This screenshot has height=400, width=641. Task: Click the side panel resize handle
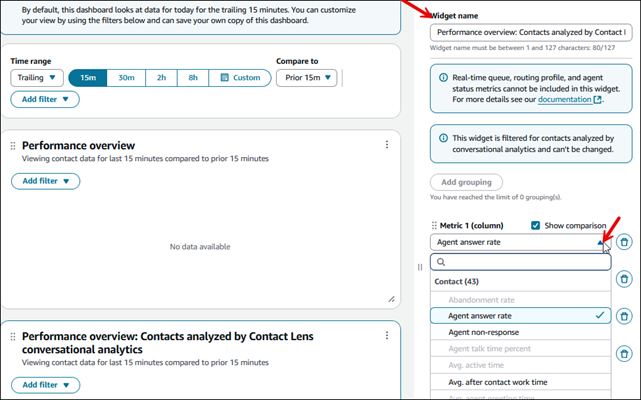click(420, 267)
